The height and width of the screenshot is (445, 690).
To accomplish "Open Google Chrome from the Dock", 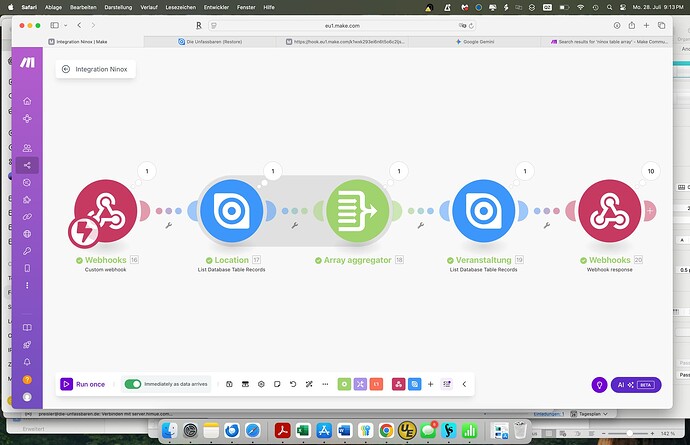I will point(386,430).
